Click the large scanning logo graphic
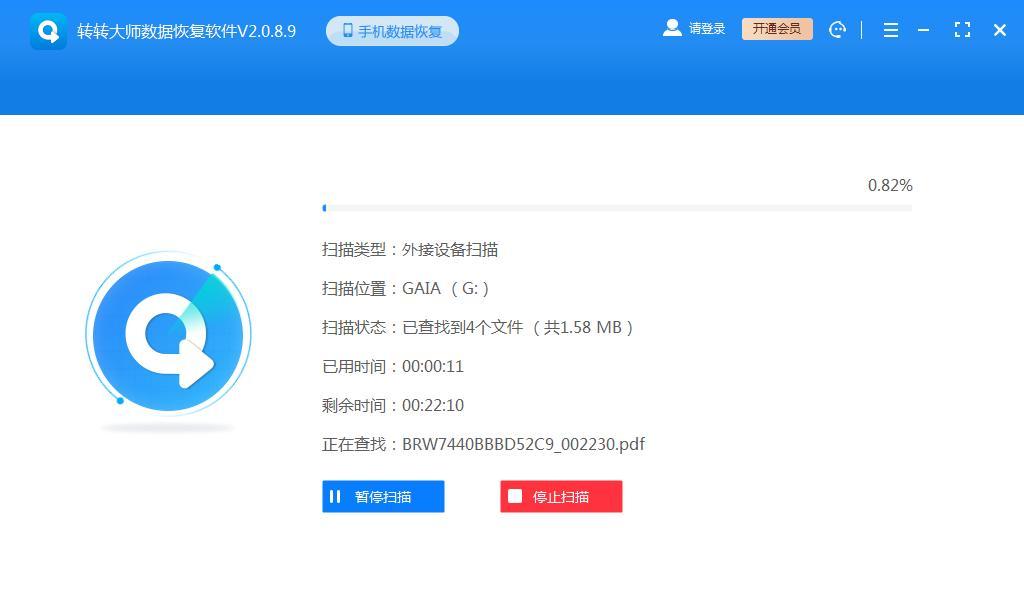The width and height of the screenshot is (1024, 614). (168, 335)
